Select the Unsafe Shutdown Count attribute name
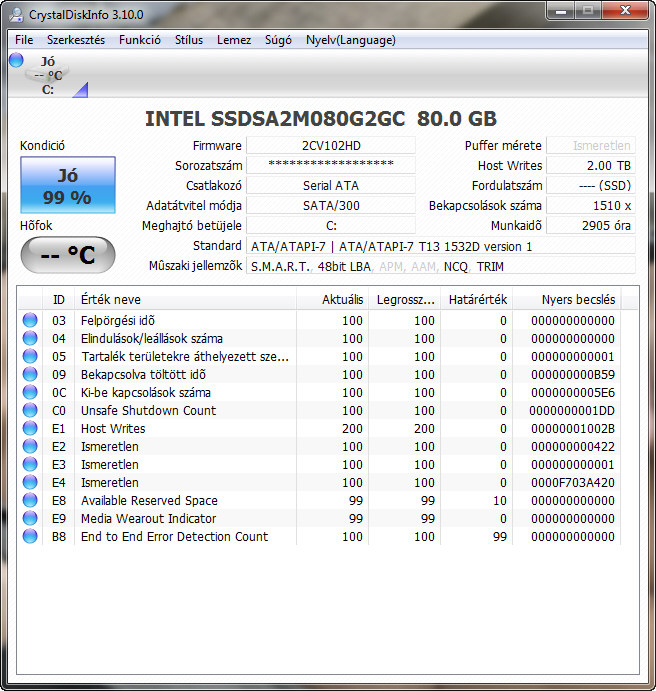 tap(148, 410)
